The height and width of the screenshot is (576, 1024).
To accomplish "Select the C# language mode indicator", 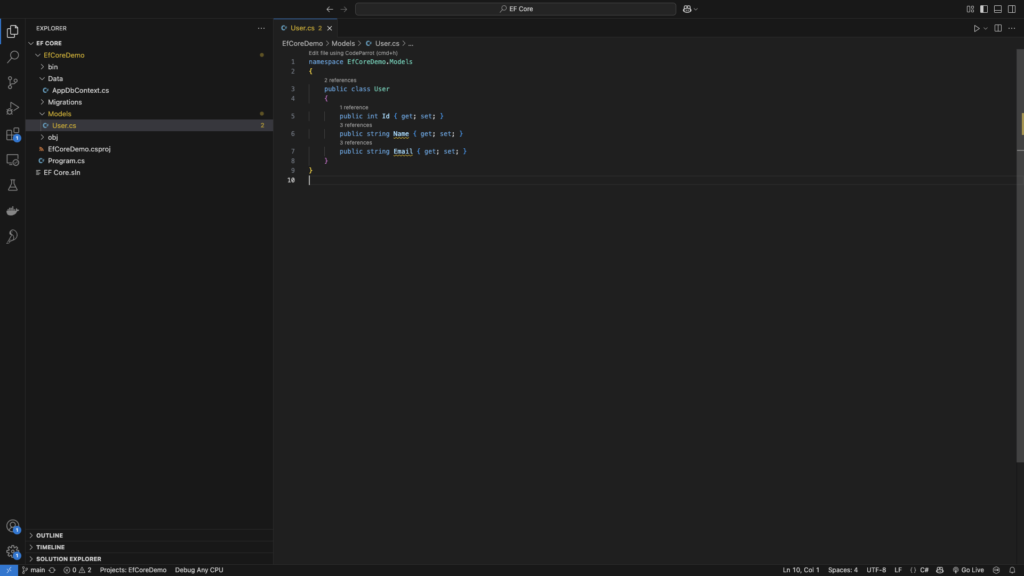I will click(924, 570).
